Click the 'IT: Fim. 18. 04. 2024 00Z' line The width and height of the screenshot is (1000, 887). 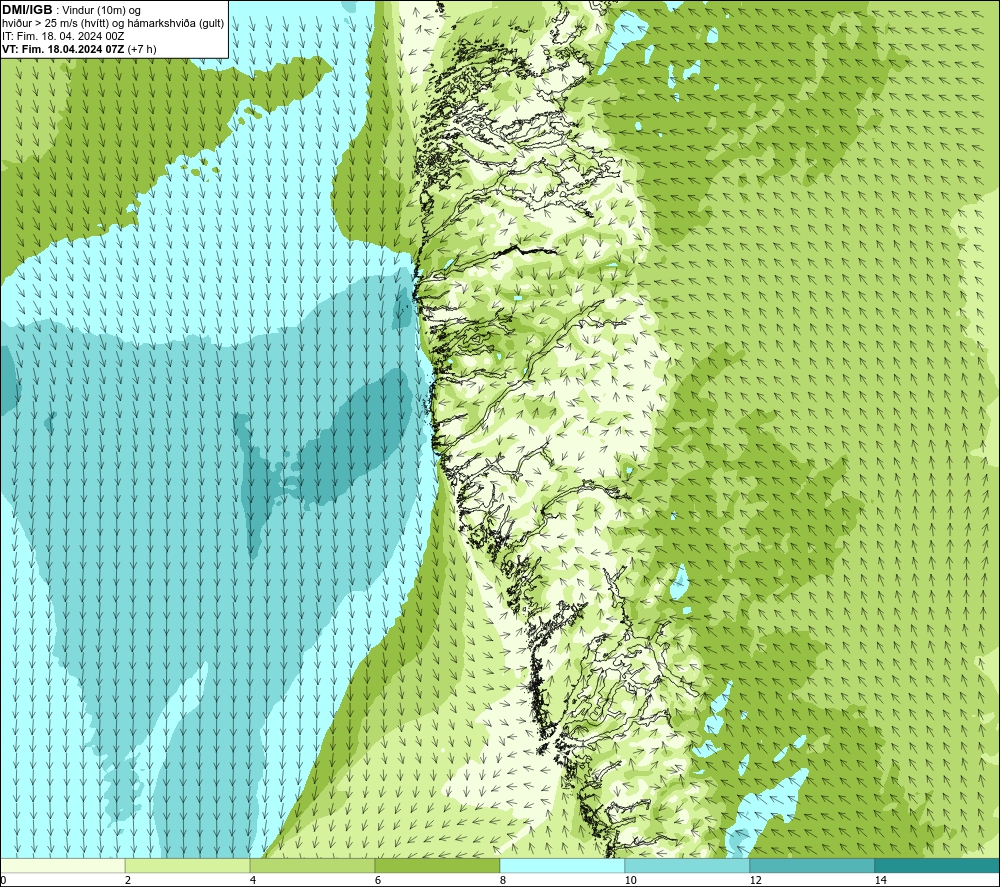pos(63,36)
